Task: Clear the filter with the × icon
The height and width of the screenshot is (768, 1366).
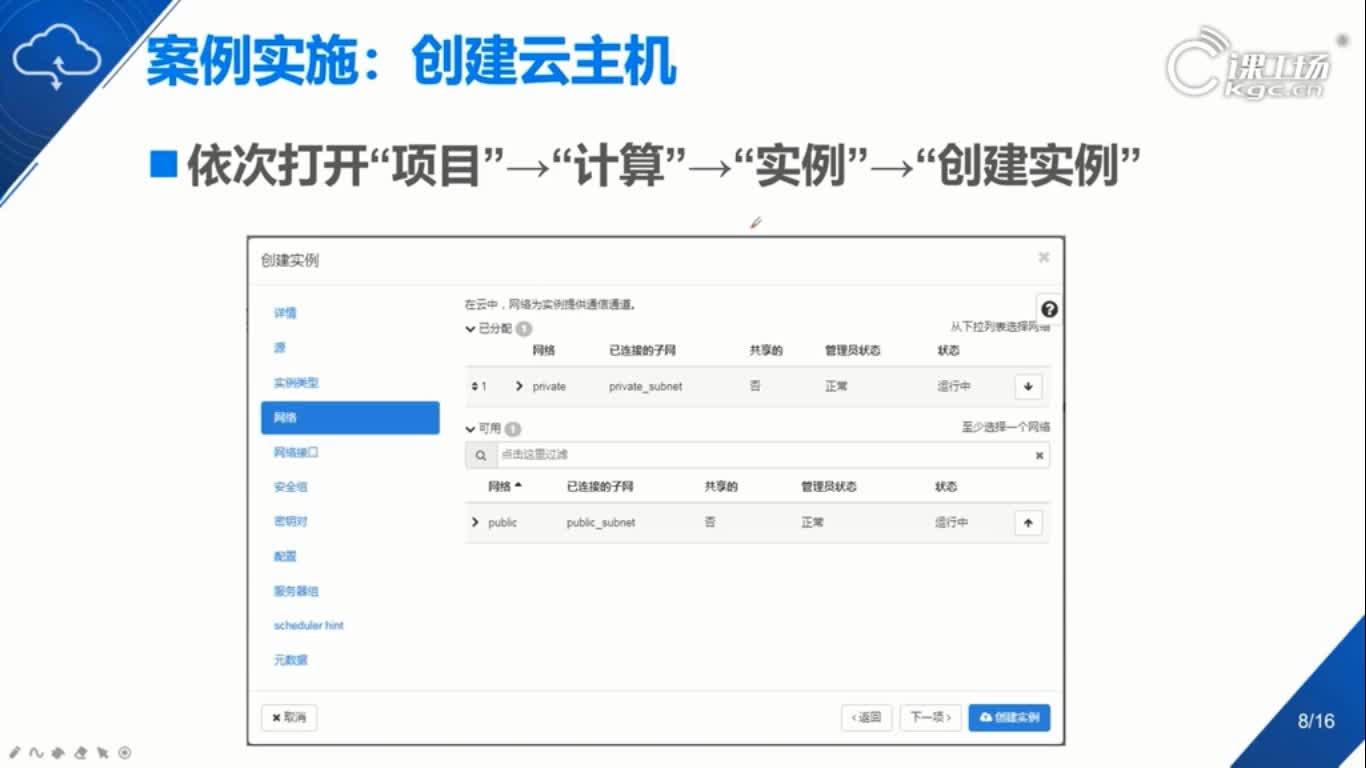Action: [x=1037, y=455]
